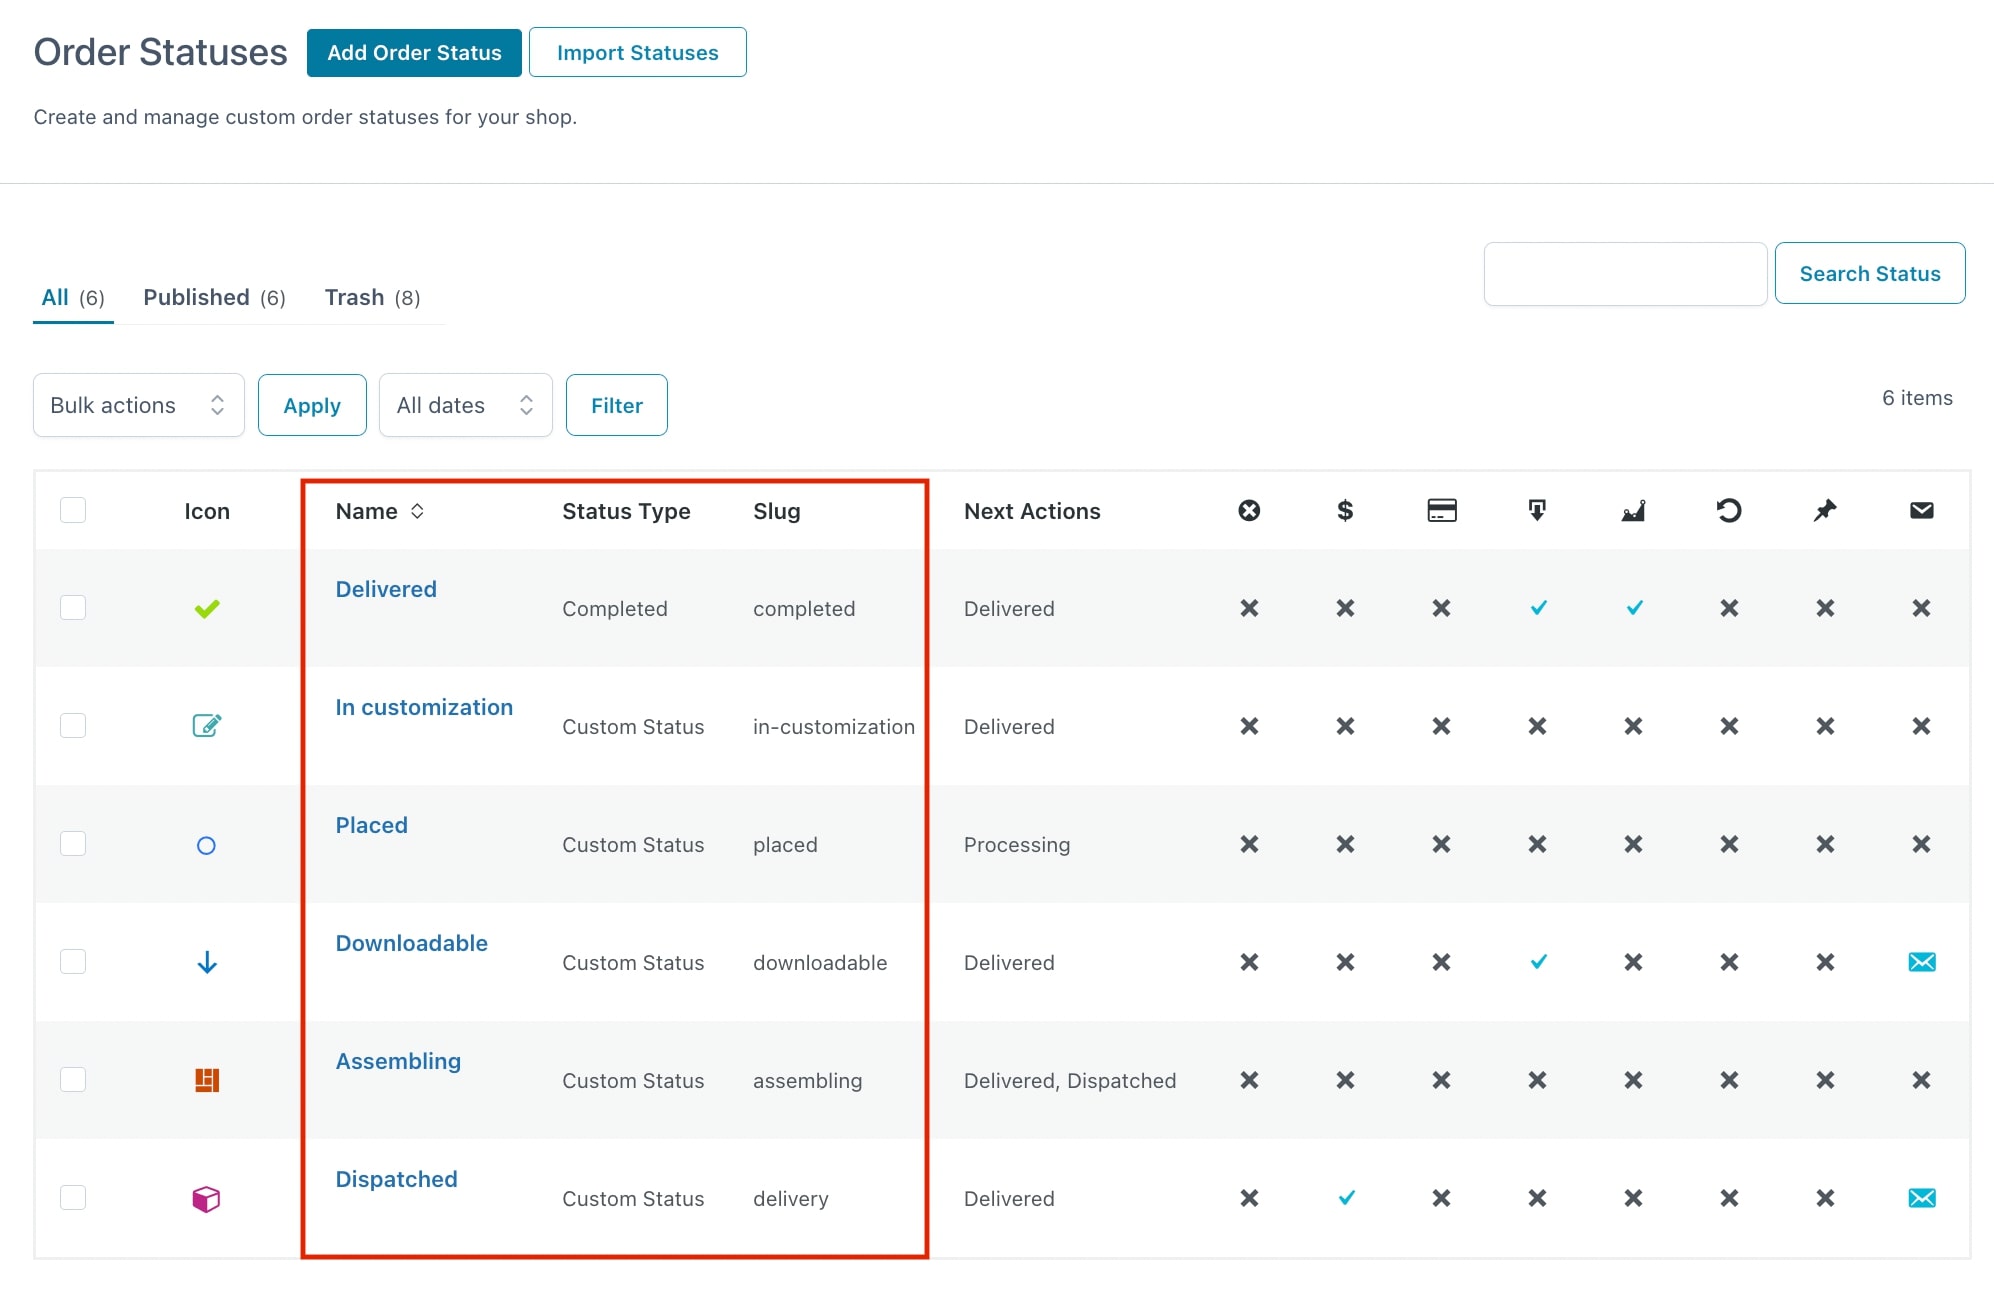Click reports checkmark in Delivered row

(x=1635, y=607)
